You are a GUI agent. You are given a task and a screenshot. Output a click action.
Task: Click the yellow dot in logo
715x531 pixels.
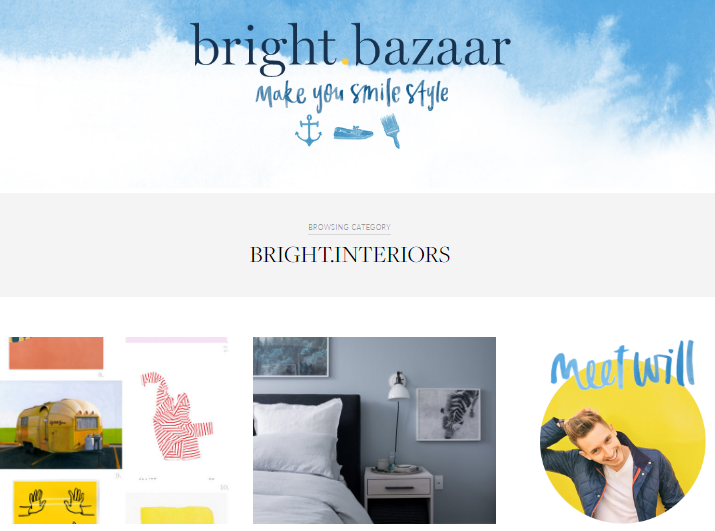pos(346,62)
